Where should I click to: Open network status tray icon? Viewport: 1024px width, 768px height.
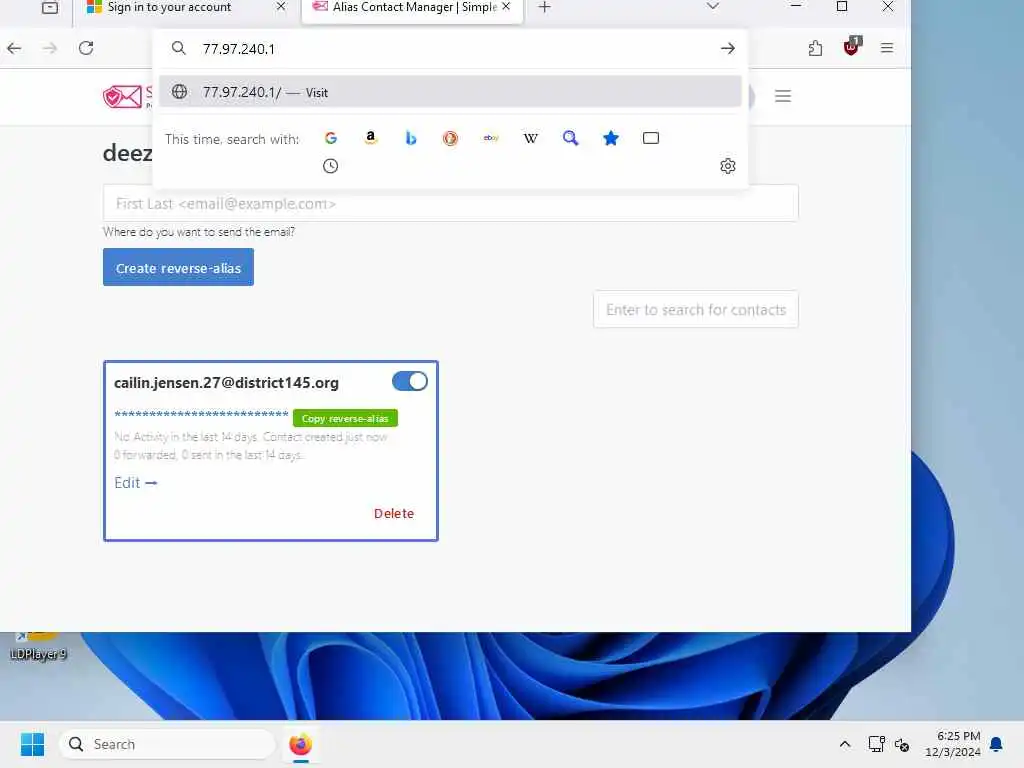(876, 744)
